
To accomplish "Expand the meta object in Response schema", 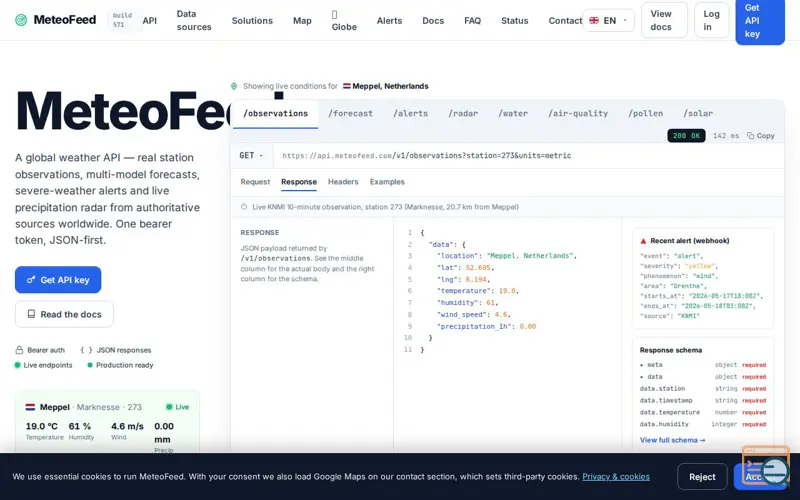I will tap(642, 365).
